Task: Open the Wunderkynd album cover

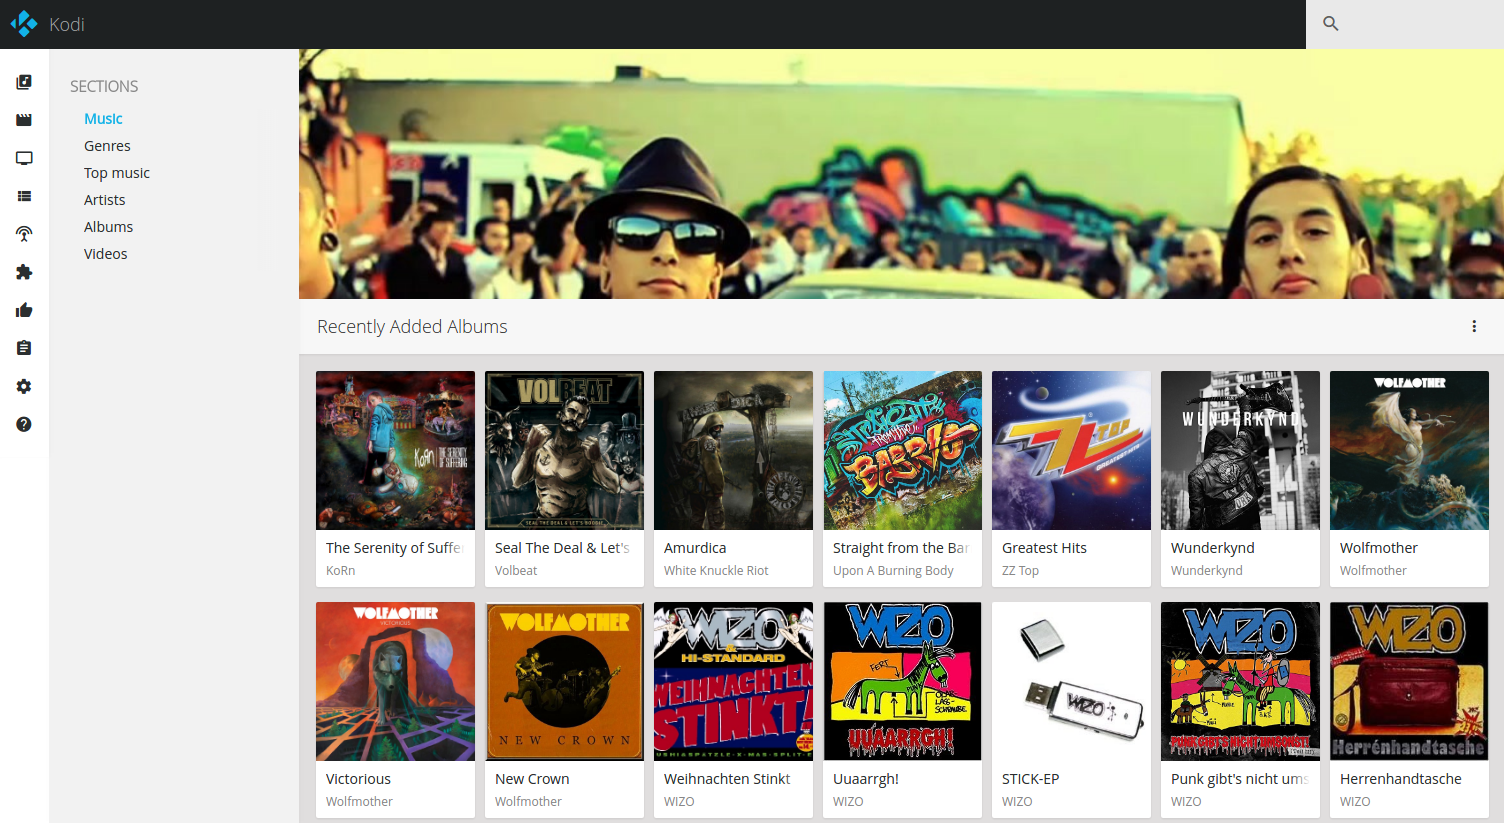Action: [1240, 450]
